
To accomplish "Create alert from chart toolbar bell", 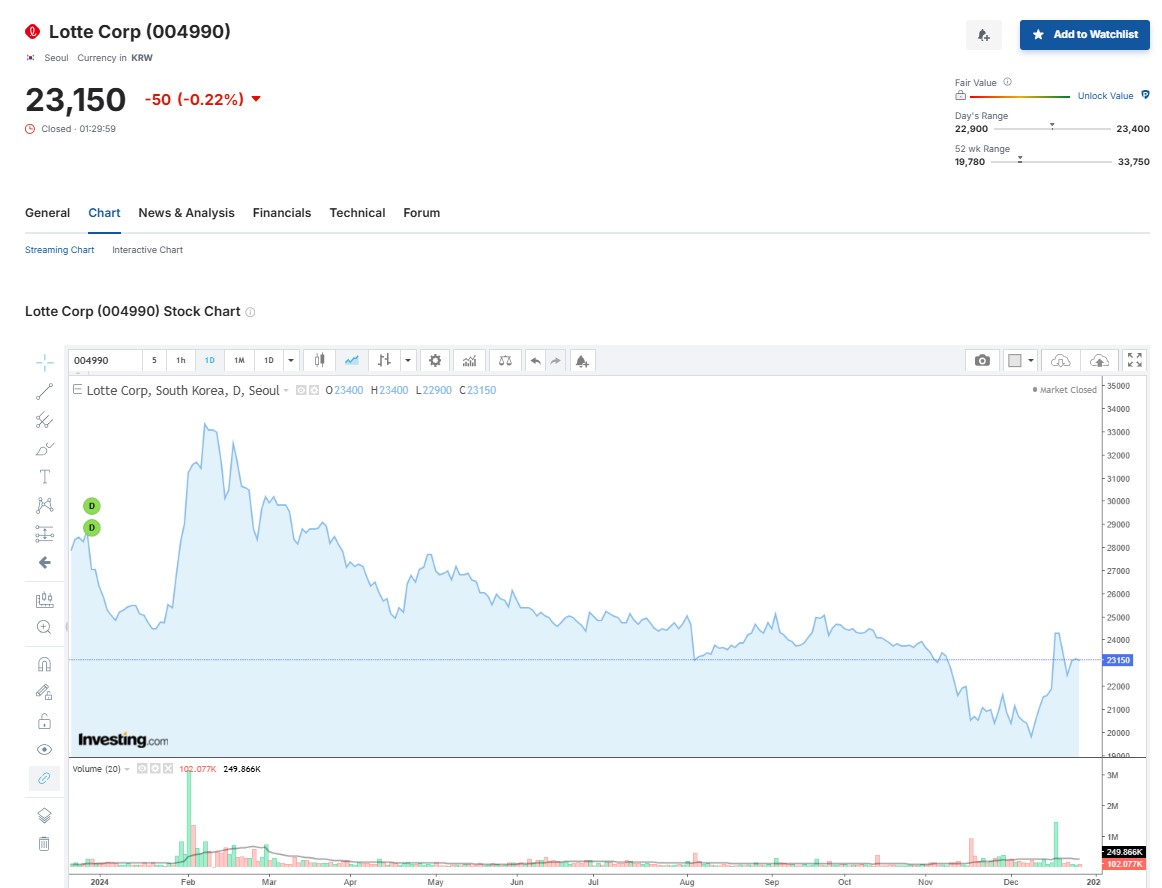I will pyautogui.click(x=582, y=360).
